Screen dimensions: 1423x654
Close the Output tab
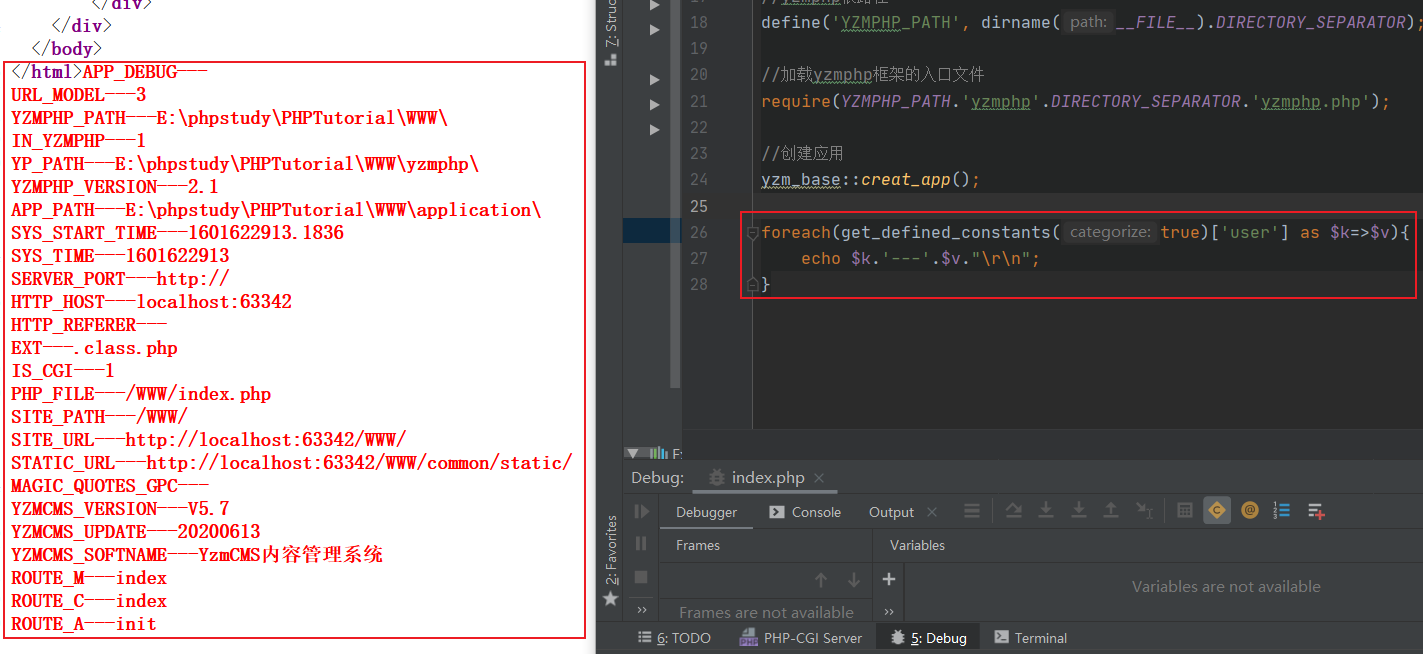tap(932, 512)
